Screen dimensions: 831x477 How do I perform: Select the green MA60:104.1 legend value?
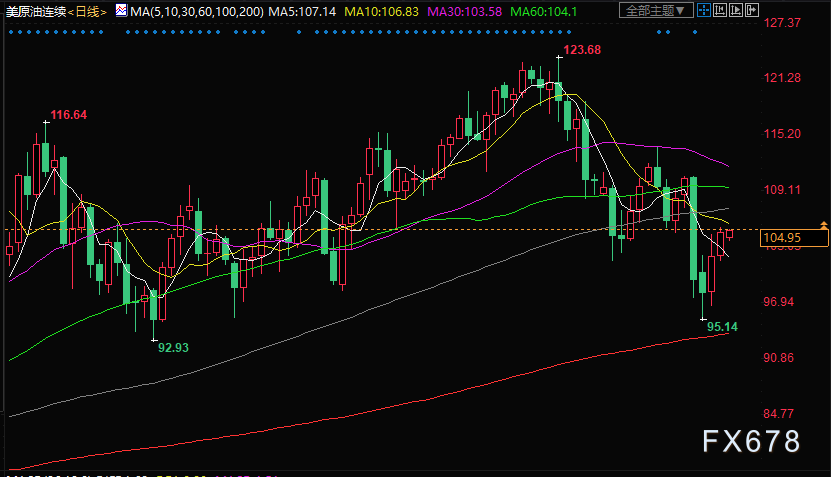544,12
